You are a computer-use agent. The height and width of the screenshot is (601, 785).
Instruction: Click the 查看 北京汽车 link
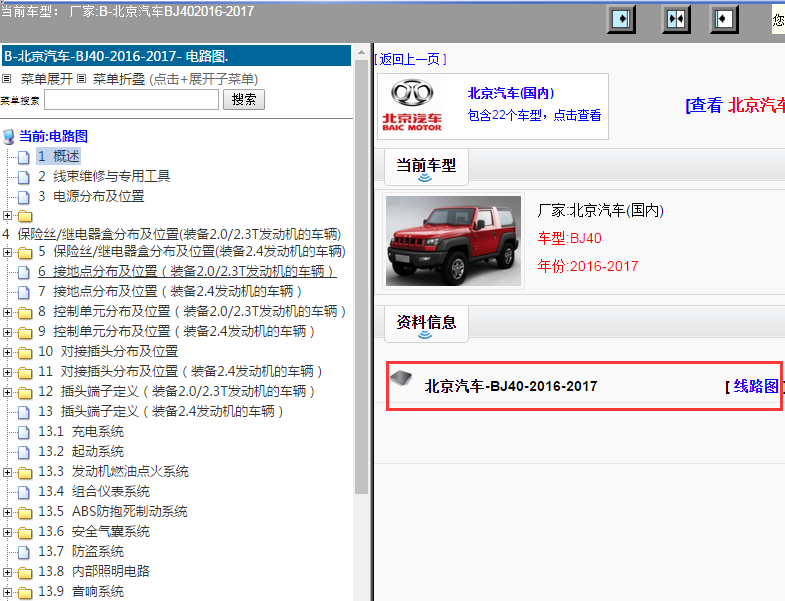coord(735,105)
